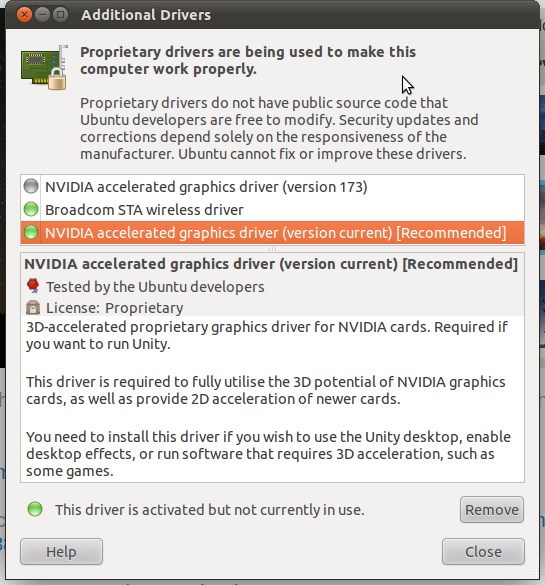This screenshot has width=545, height=585.
Task: Click the License Proprietary padlock icon
Action: (33, 307)
